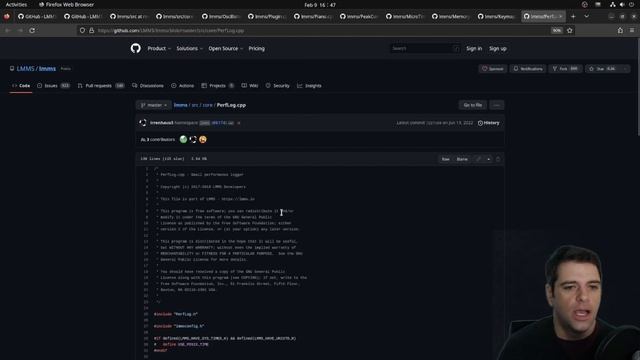Click the Firefox back arrow
The image size is (640, 360).
tap(7, 30)
